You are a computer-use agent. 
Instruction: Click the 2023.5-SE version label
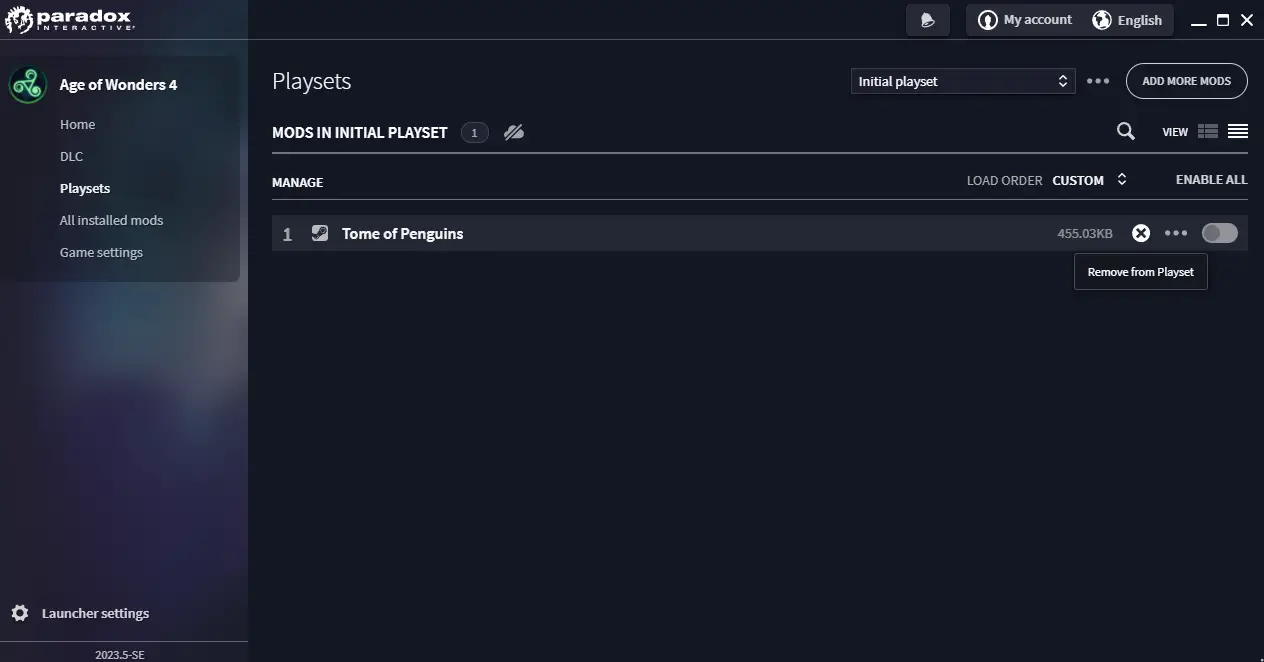click(120, 655)
